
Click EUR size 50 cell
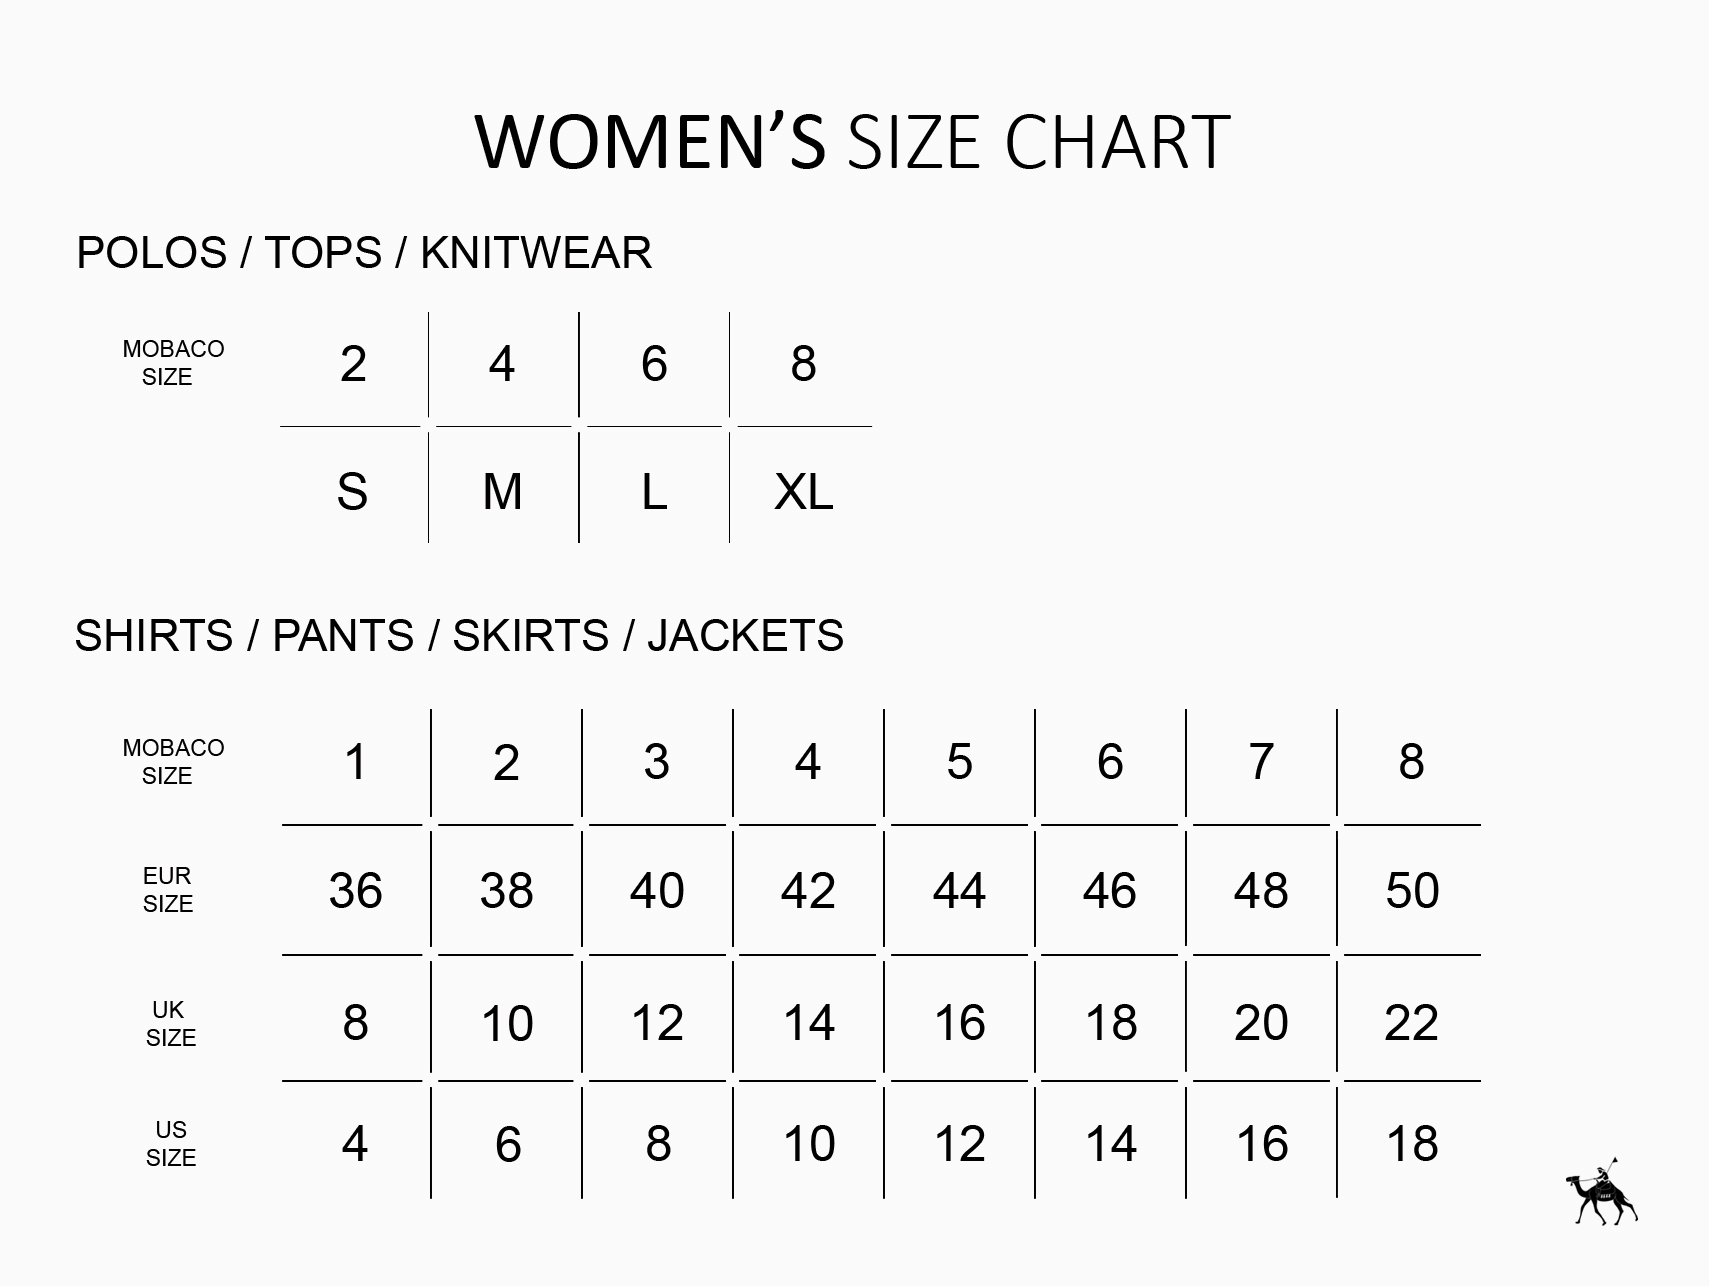point(1412,890)
